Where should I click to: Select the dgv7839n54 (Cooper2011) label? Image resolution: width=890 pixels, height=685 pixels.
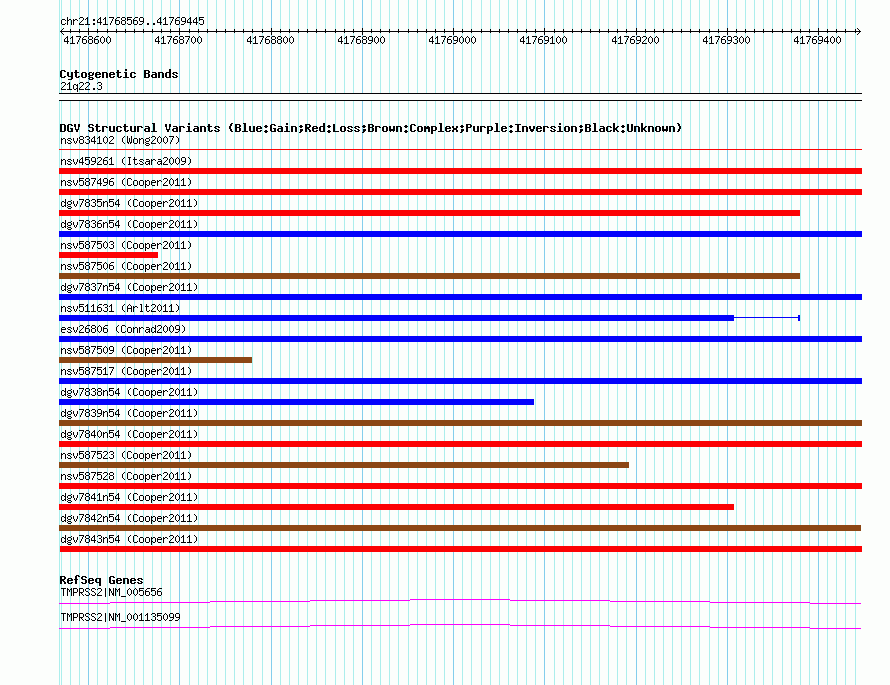[x=129, y=413]
